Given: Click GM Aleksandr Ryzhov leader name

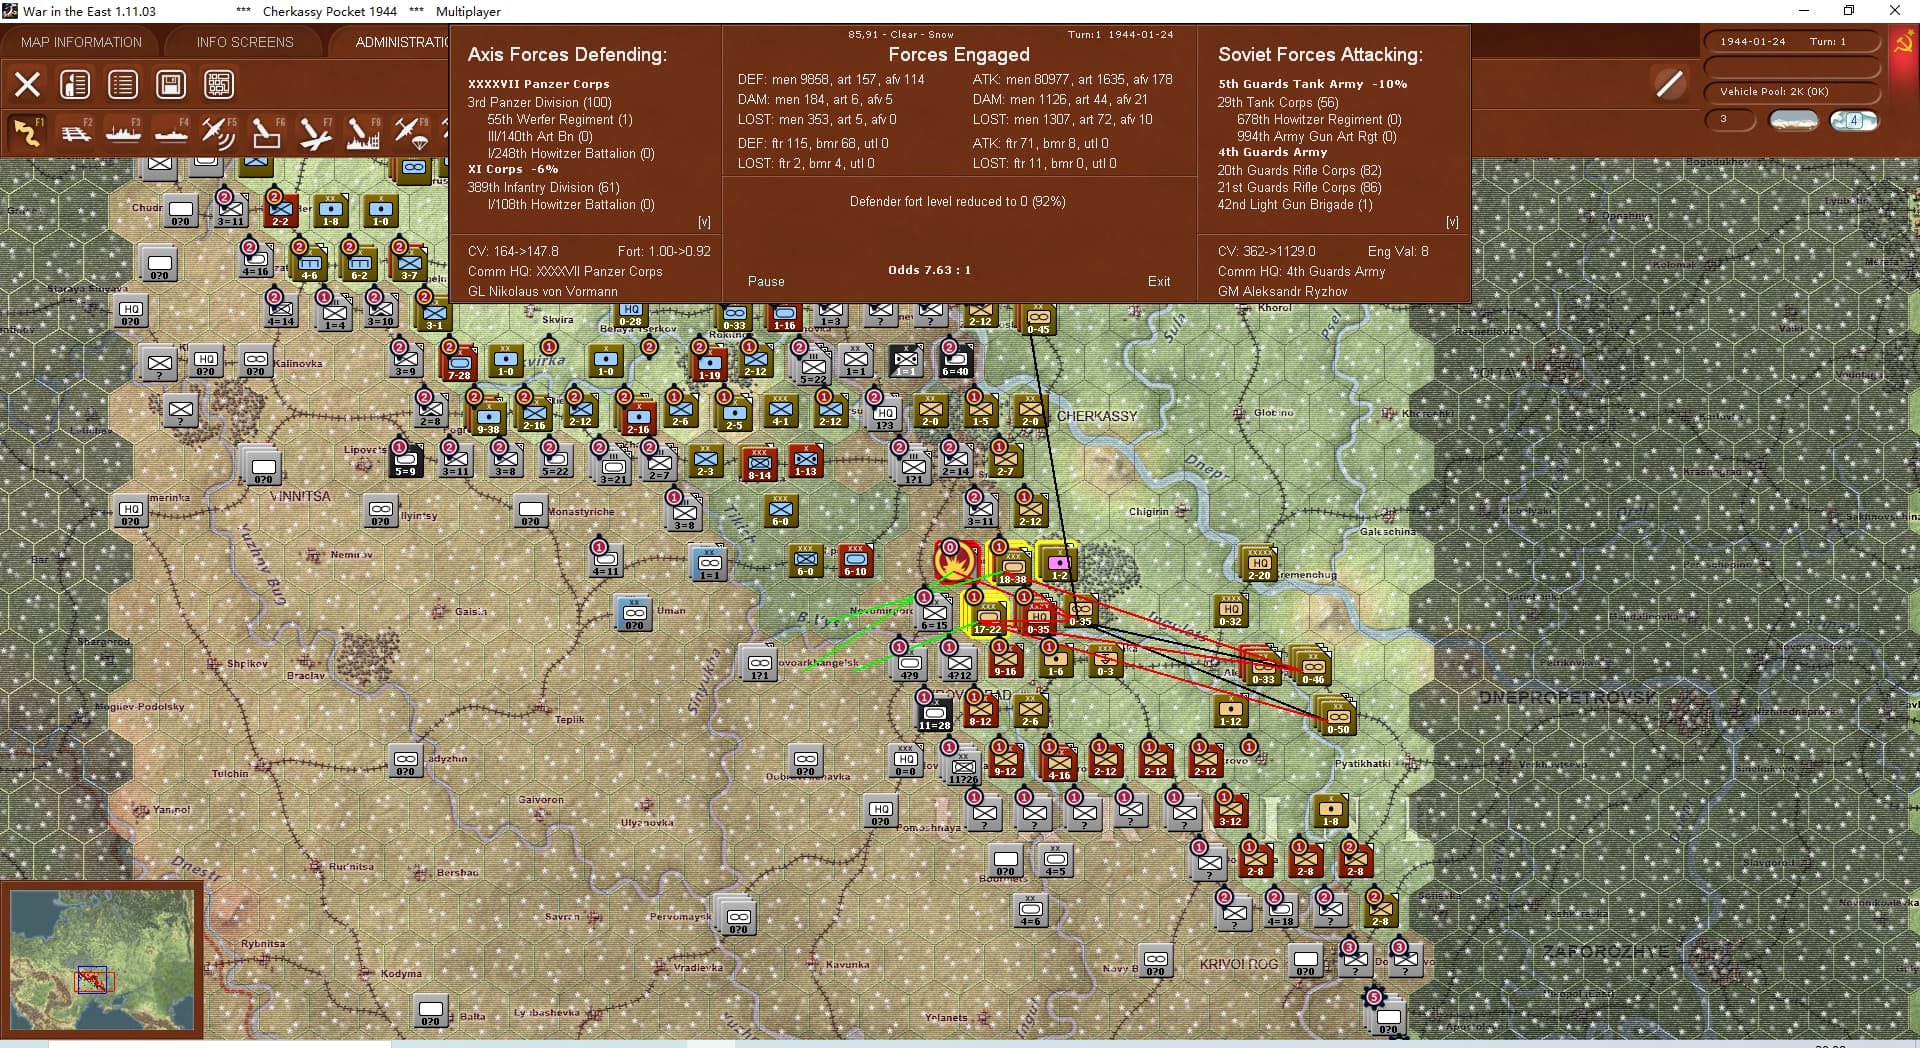Looking at the screenshot, I should pos(1282,291).
